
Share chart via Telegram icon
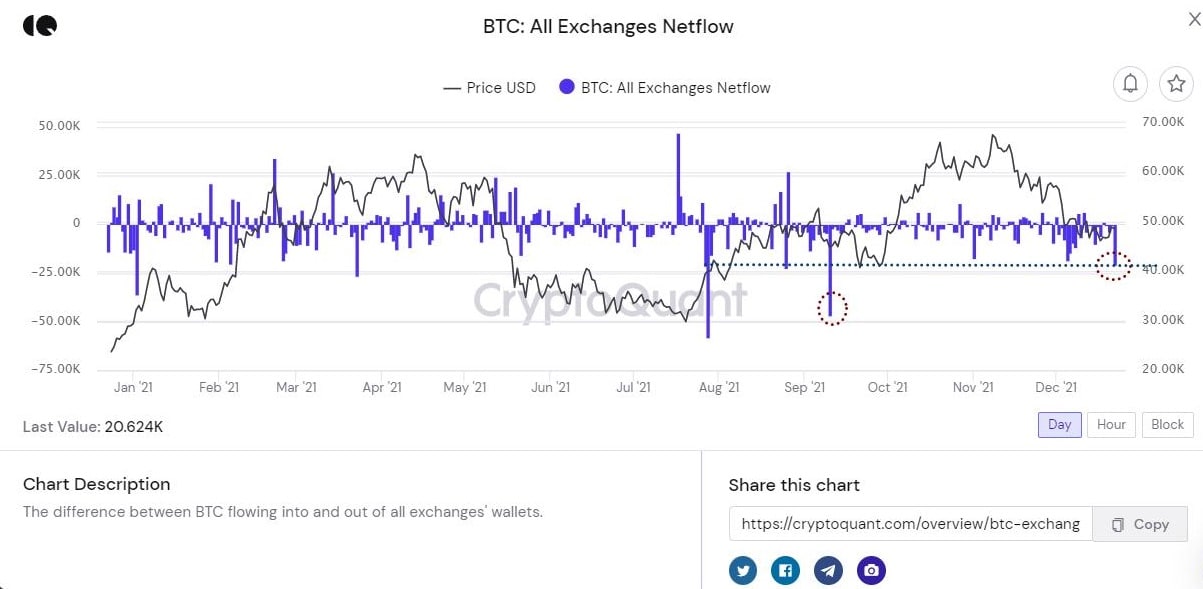click(x=828, y=570)
